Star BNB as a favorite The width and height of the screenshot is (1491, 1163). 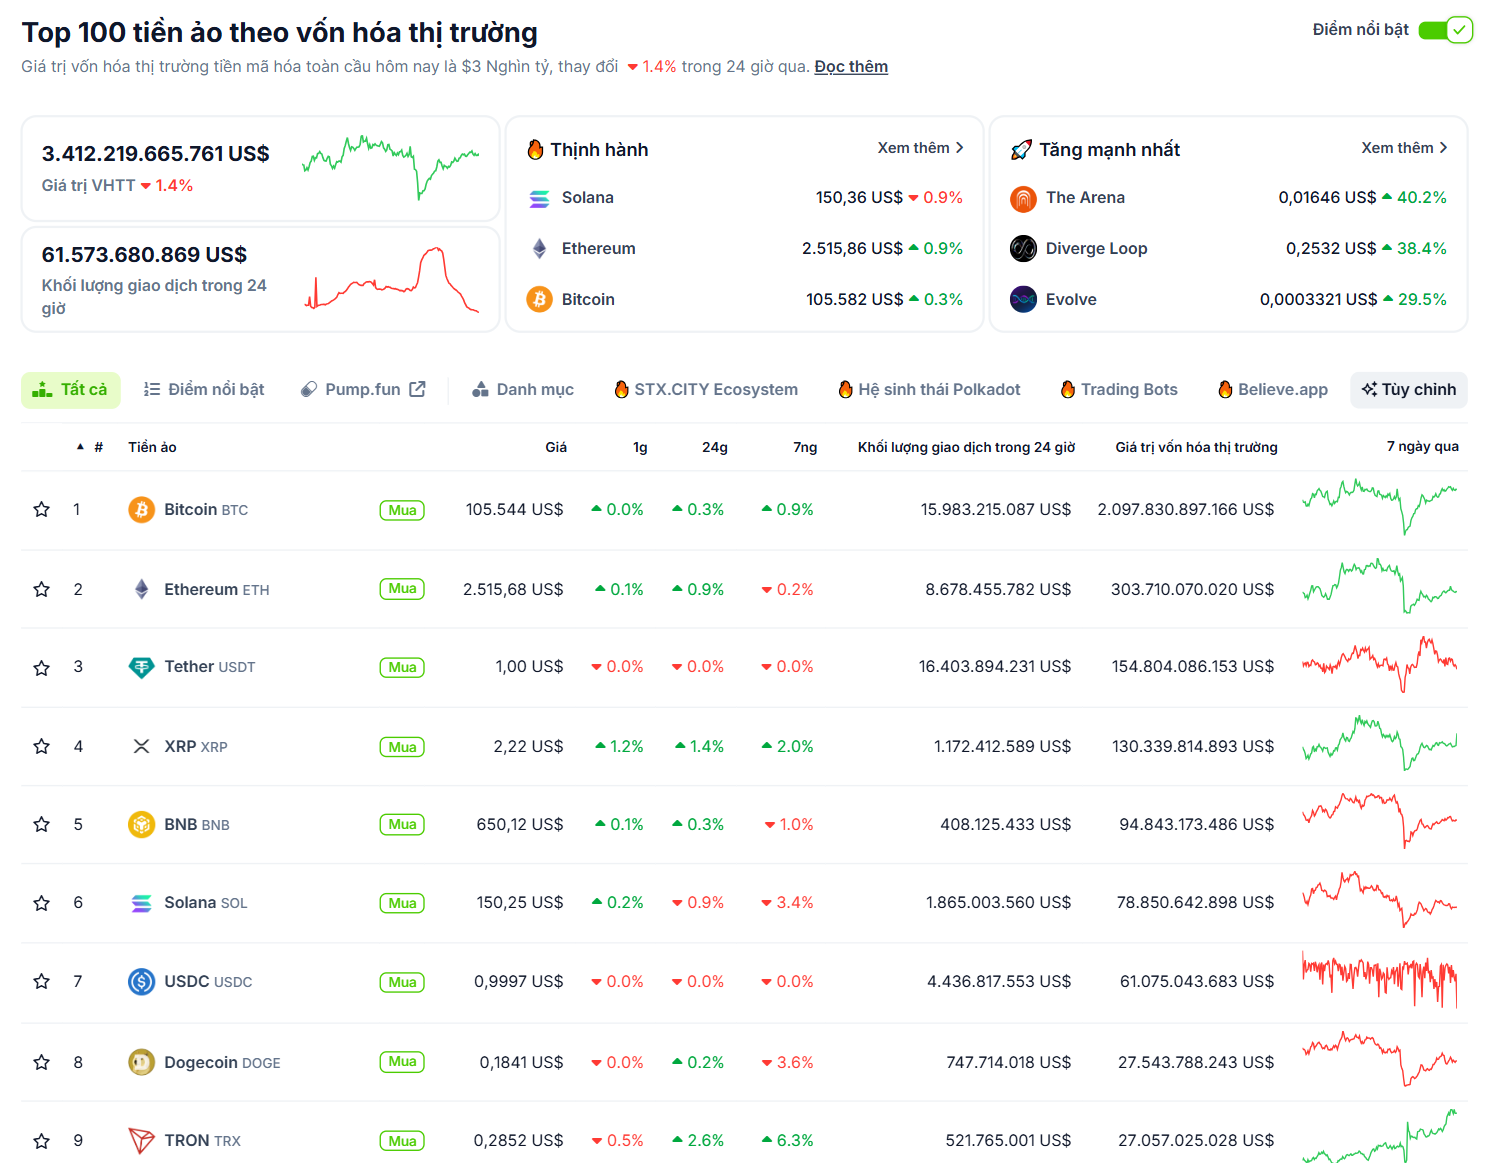41,825
